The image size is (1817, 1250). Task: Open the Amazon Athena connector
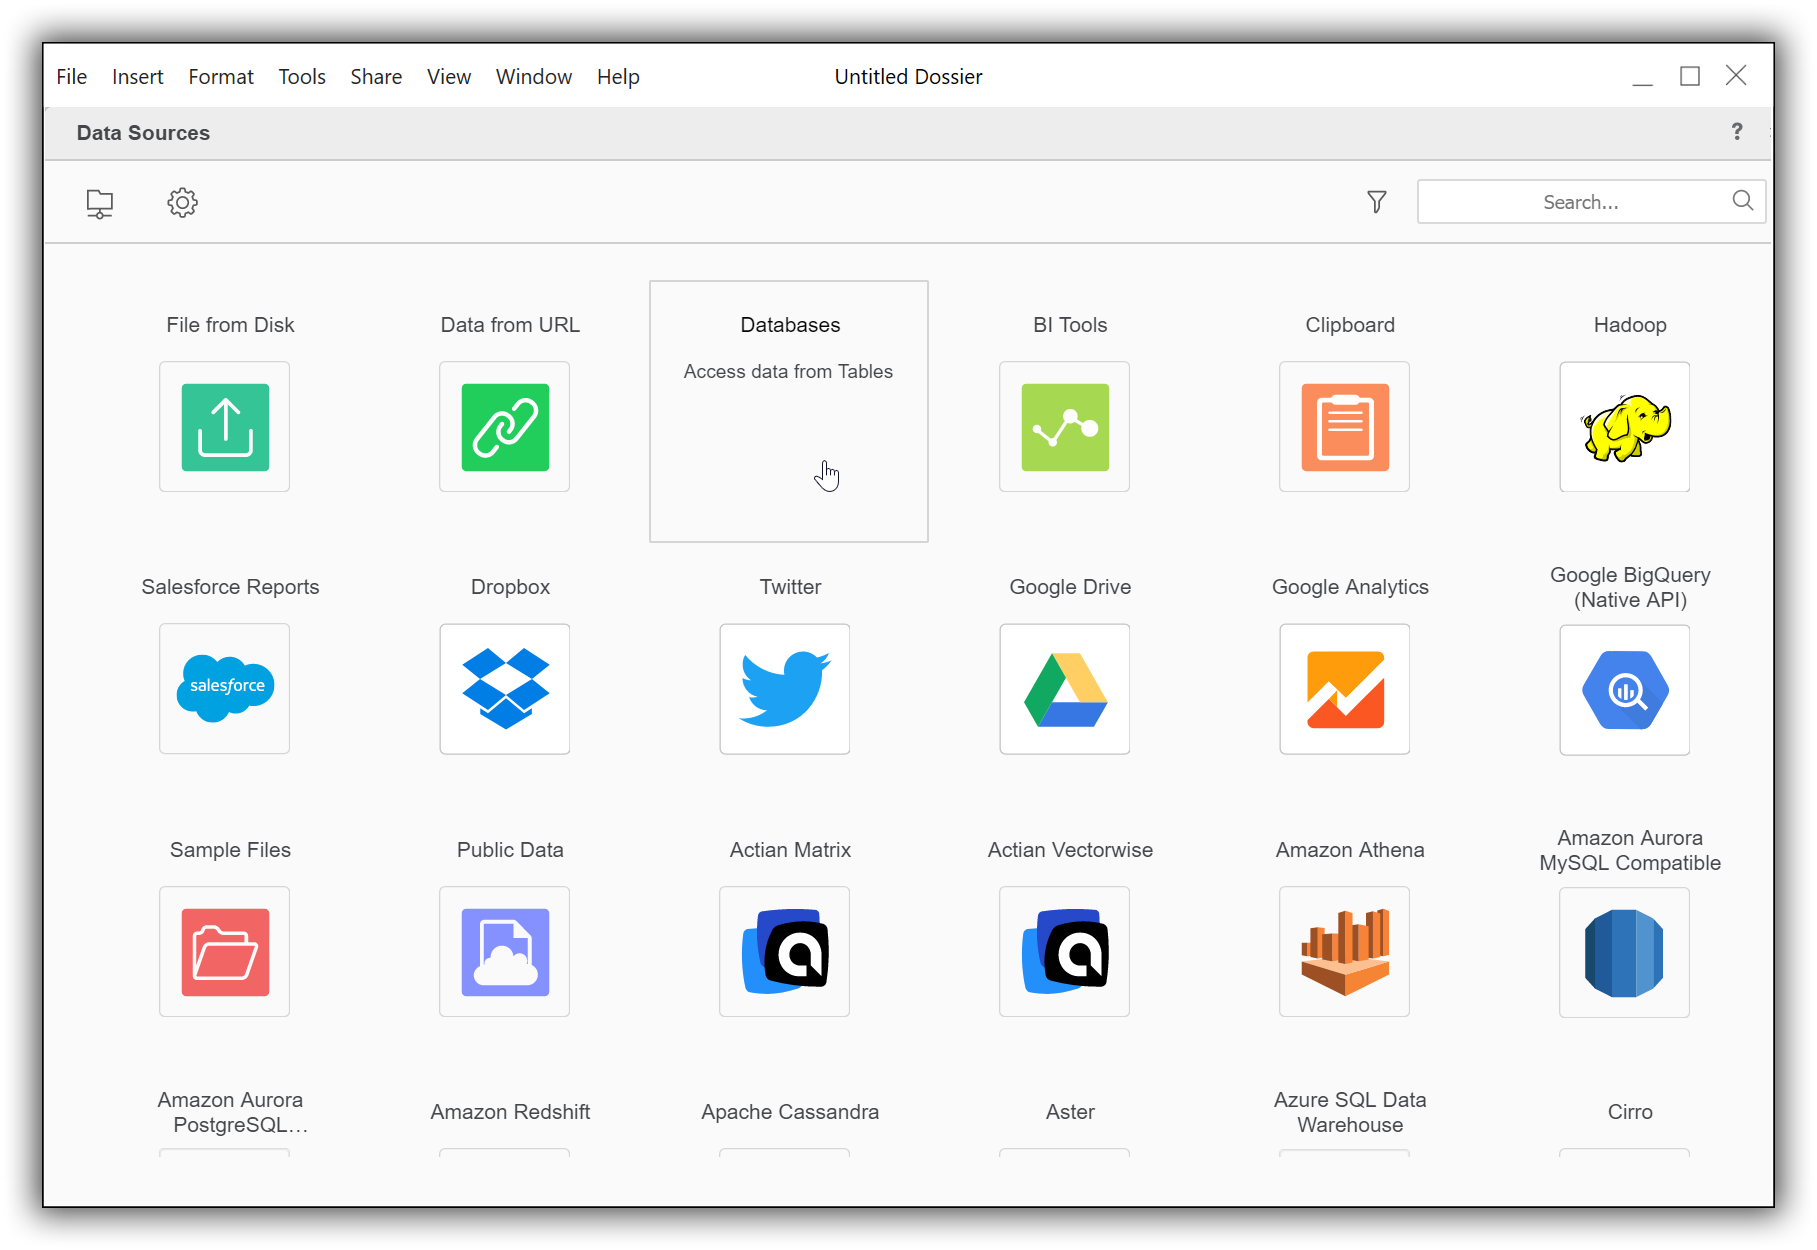point(1344,951)
